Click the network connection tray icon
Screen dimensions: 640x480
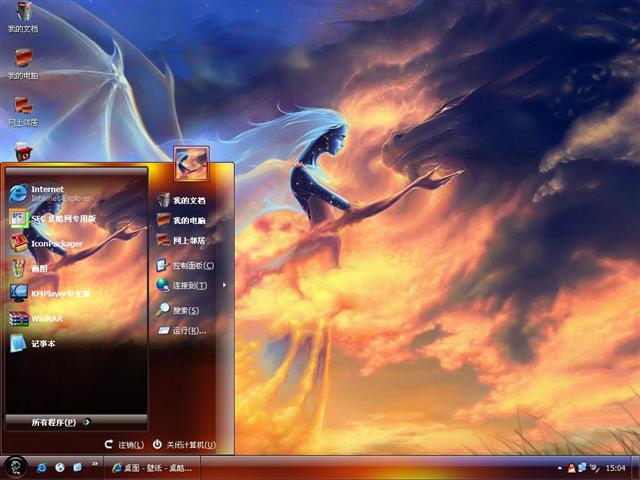click(x=582, y=468)
